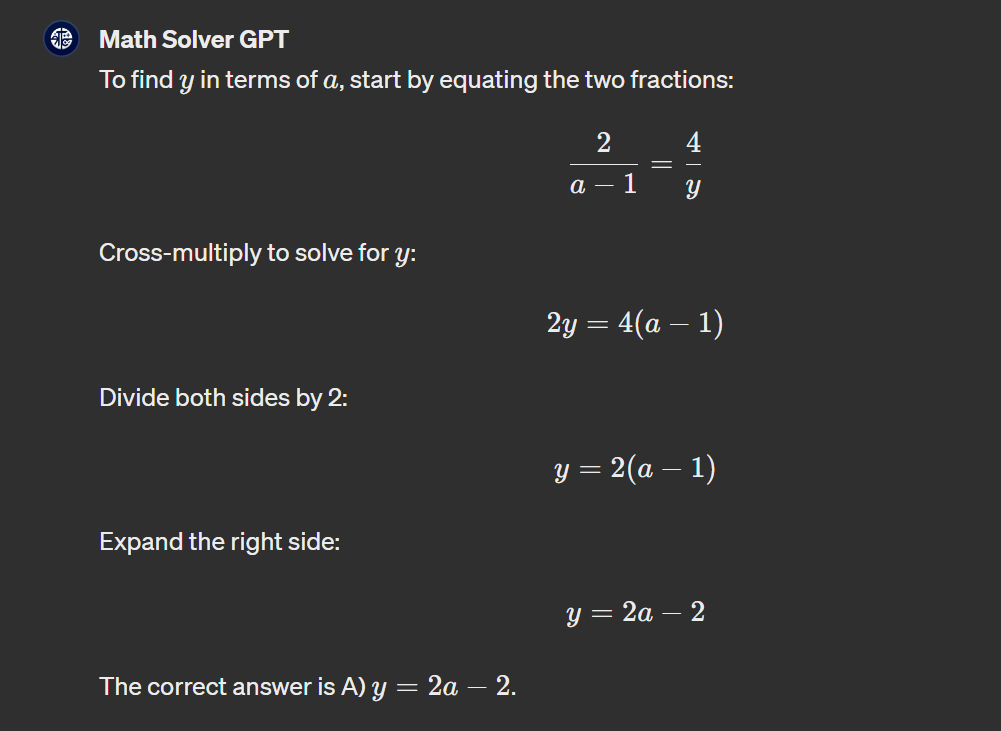
Task: Click the Cross-multiply to solve line
Action: click(258, 253)
